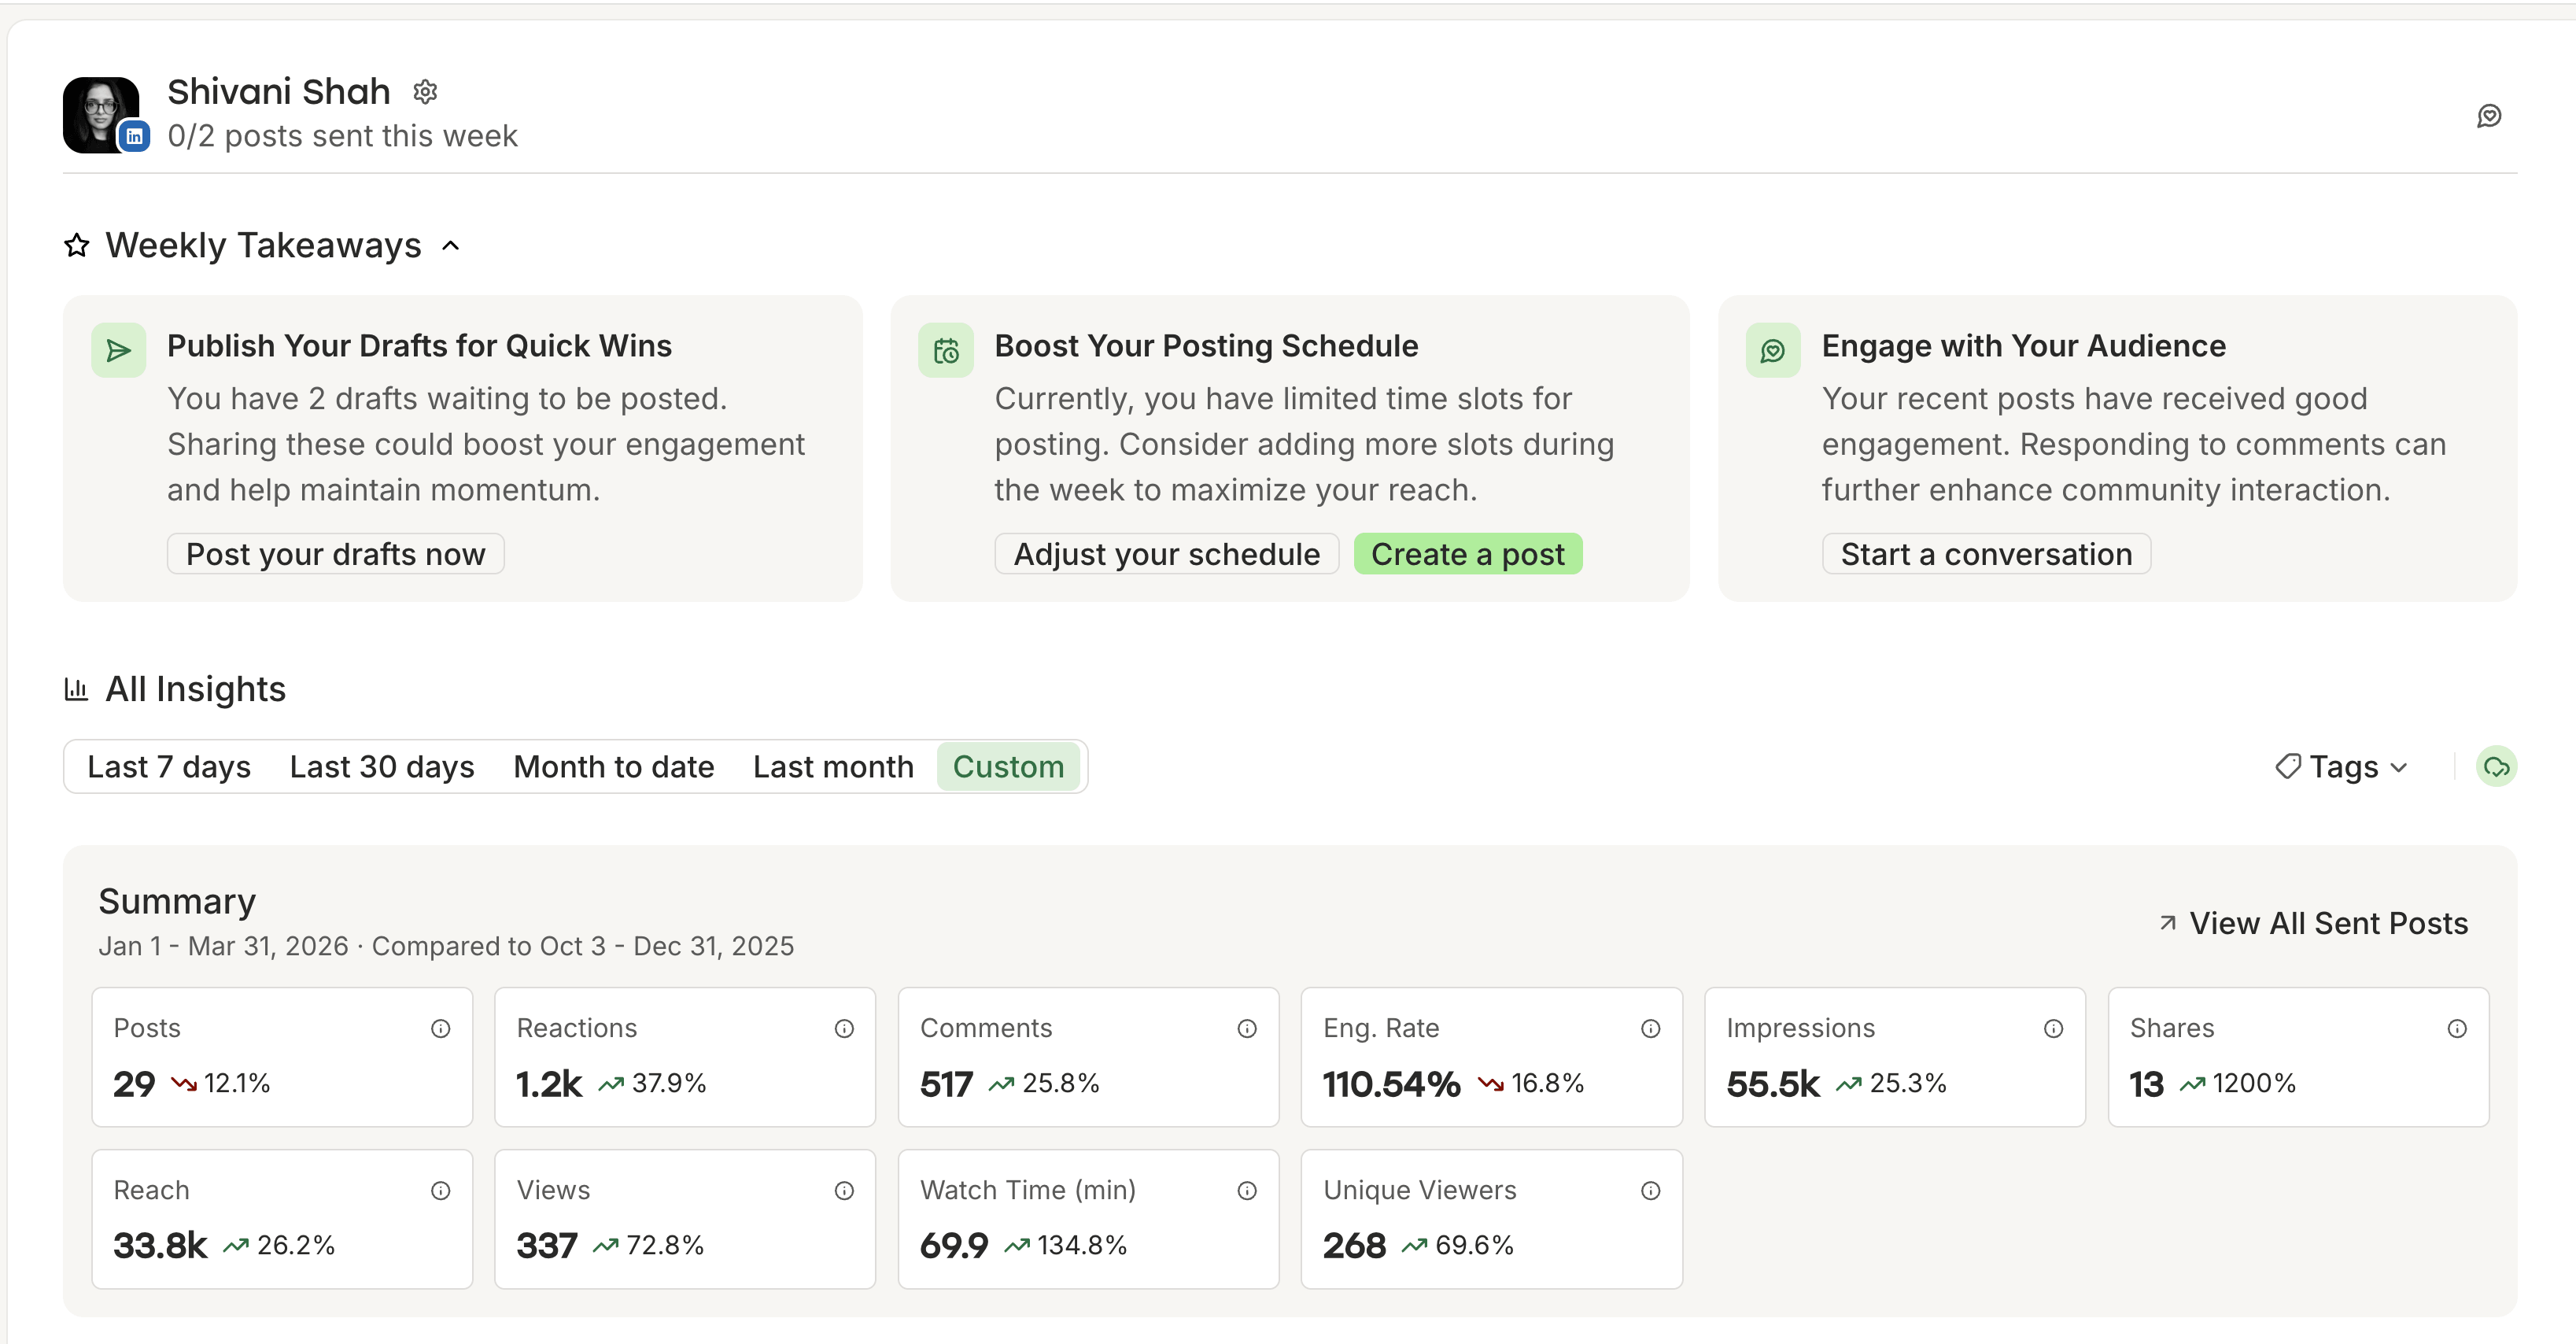Show info for the Views metric
Image resolution: width=2576 pixels, height=1344 pixels.
coord(844,1191)
